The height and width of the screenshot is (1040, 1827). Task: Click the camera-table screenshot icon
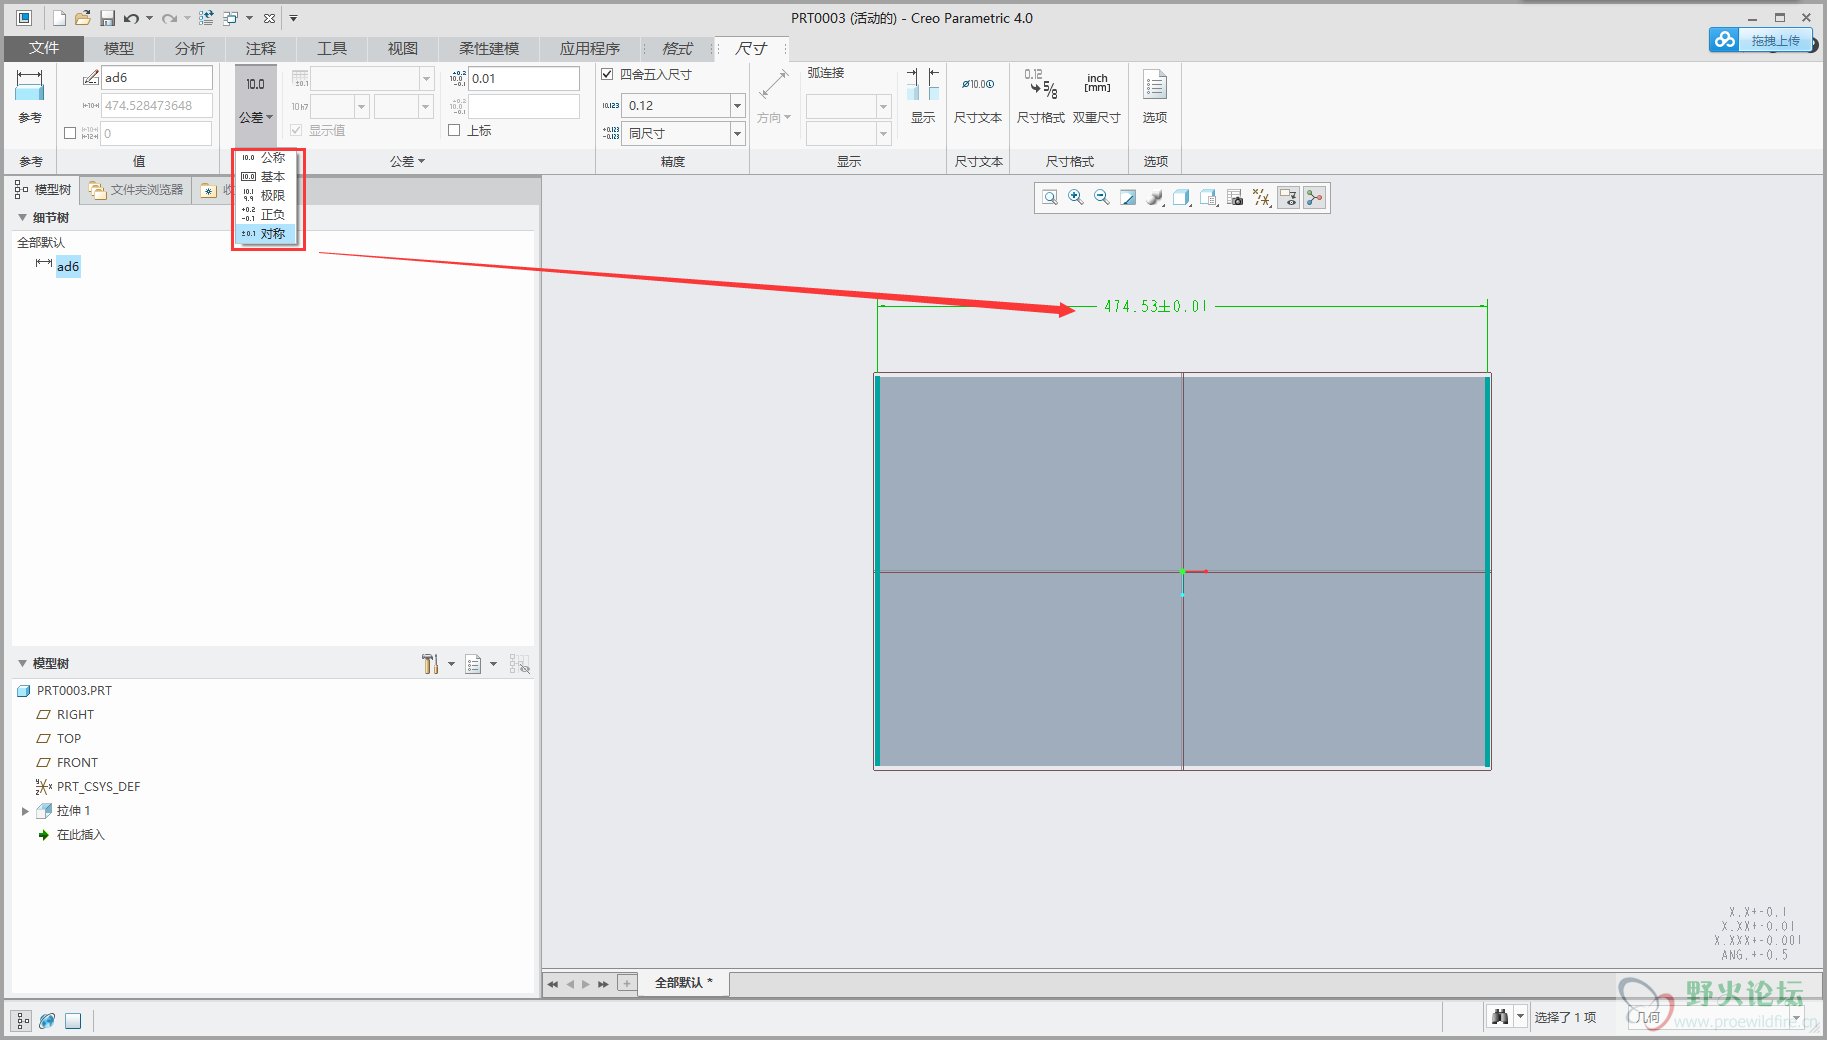tap(1235, 198)
